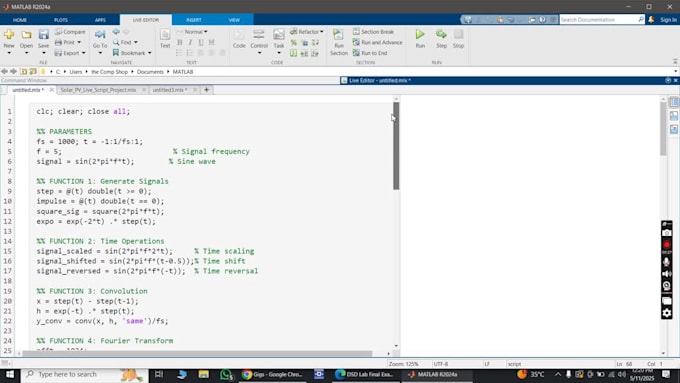Click the Compare files button
The height and width of the screenshot is (383, 680).
click(x=70, y=32)
